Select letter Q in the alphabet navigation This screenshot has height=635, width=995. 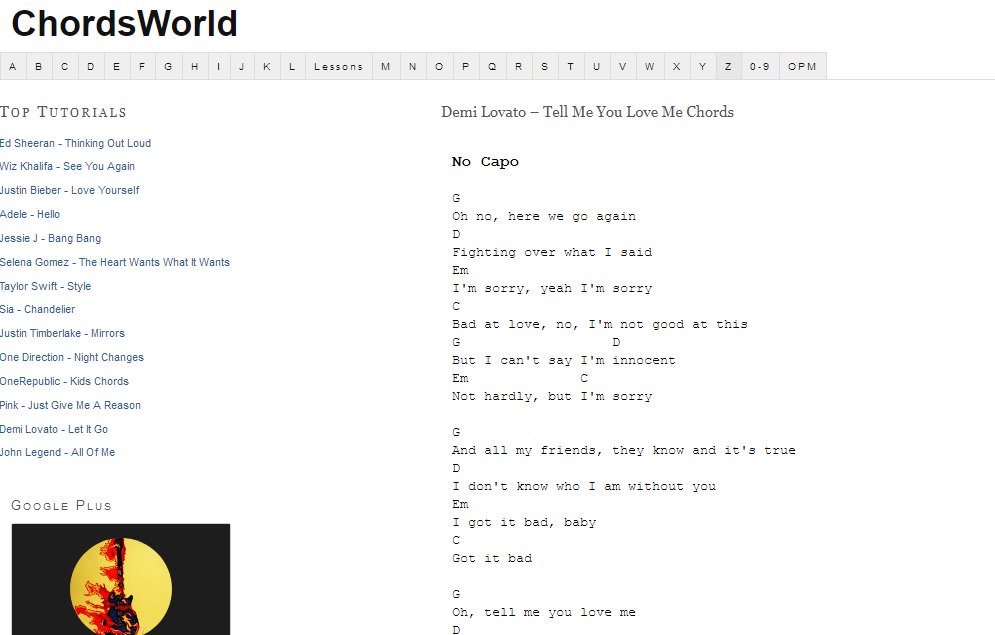[x=492, y=66]
